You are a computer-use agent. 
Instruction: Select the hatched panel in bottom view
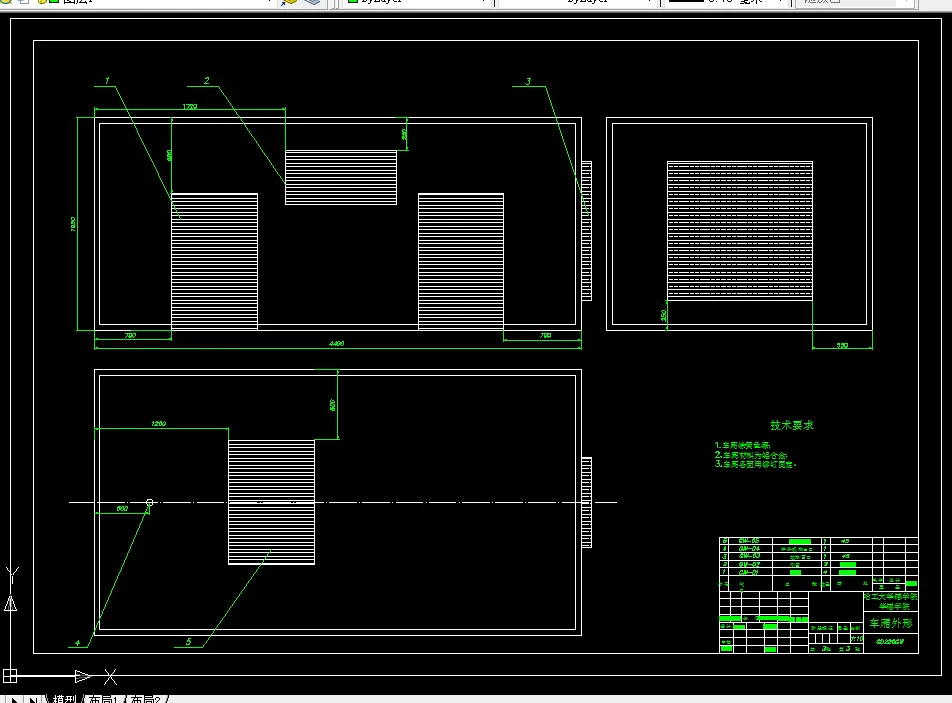pyautogui.click(x=271, y=502)
